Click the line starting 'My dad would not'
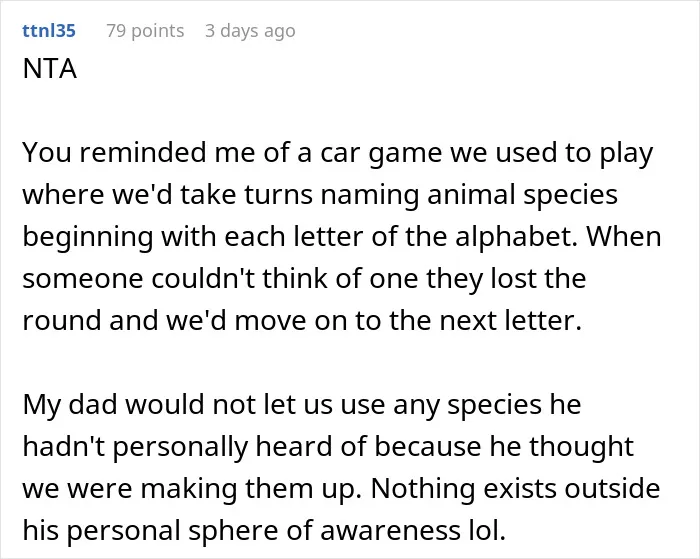 [x=302, y=405]
